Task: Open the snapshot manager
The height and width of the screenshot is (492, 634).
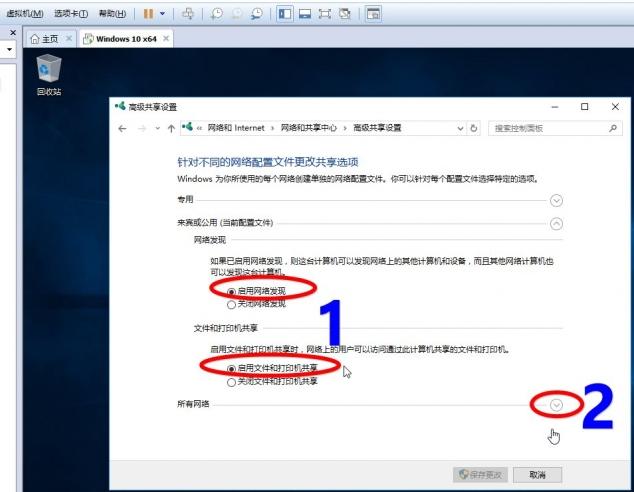Action: pos(256,14)
